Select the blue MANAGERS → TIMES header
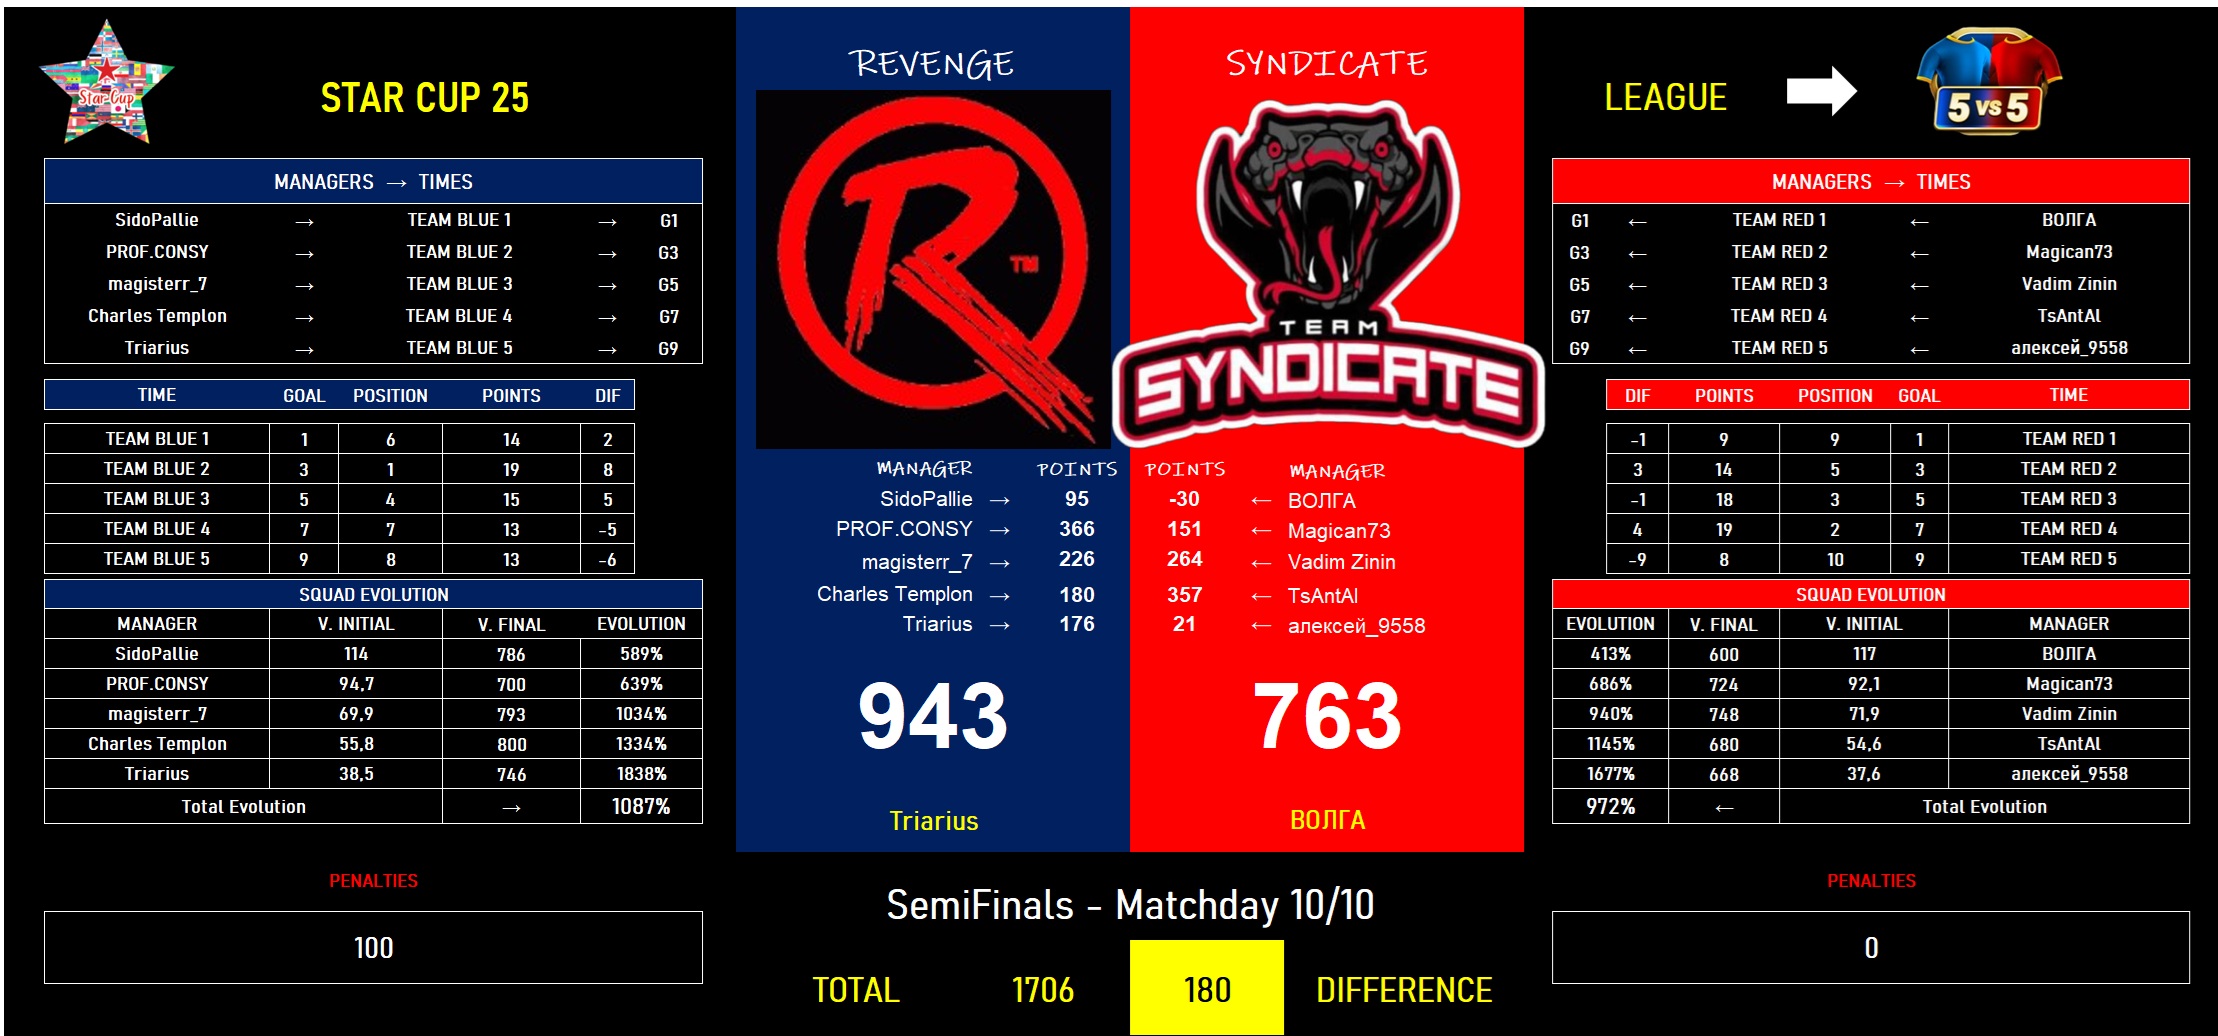This screenshot has height=1036, width=2218. pyautogui.click(x=373, y=182)
